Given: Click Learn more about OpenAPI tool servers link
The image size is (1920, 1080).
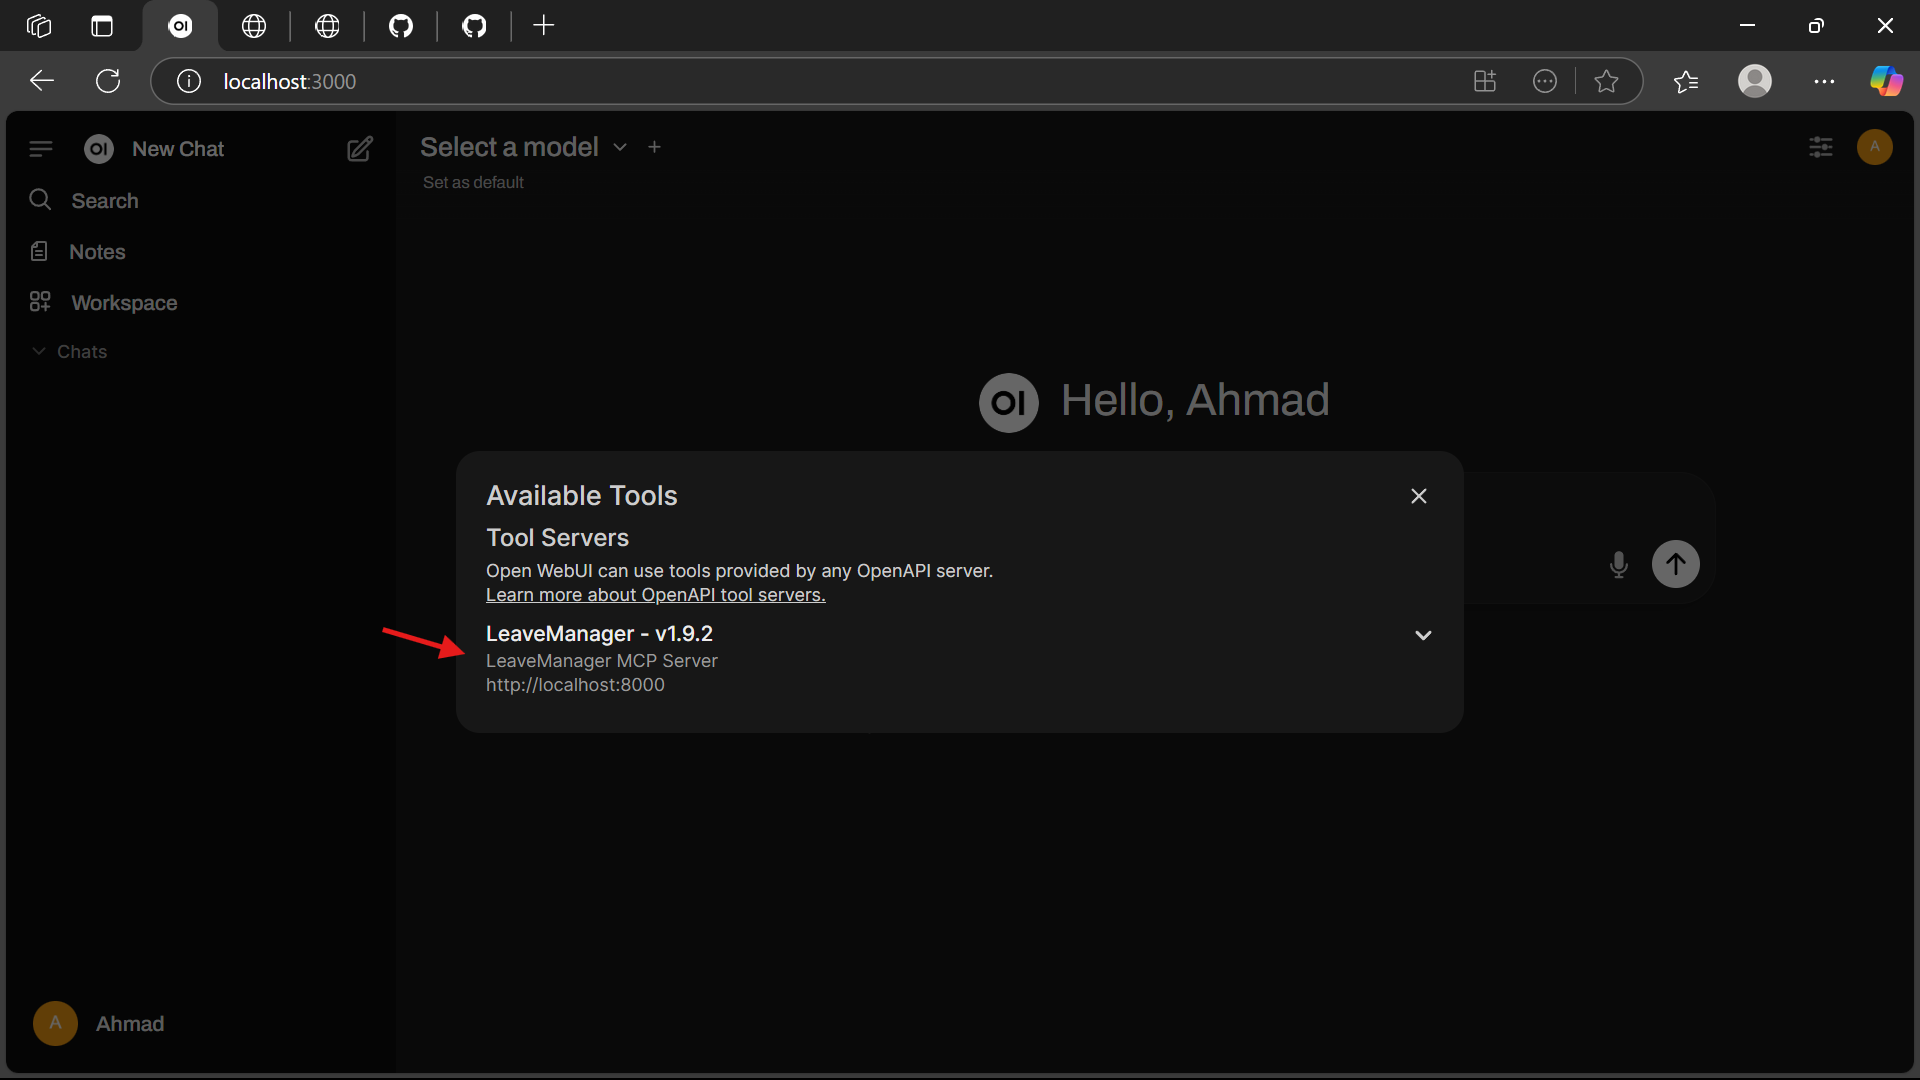Looking at the screenshot, I should (x=655, y=595).
